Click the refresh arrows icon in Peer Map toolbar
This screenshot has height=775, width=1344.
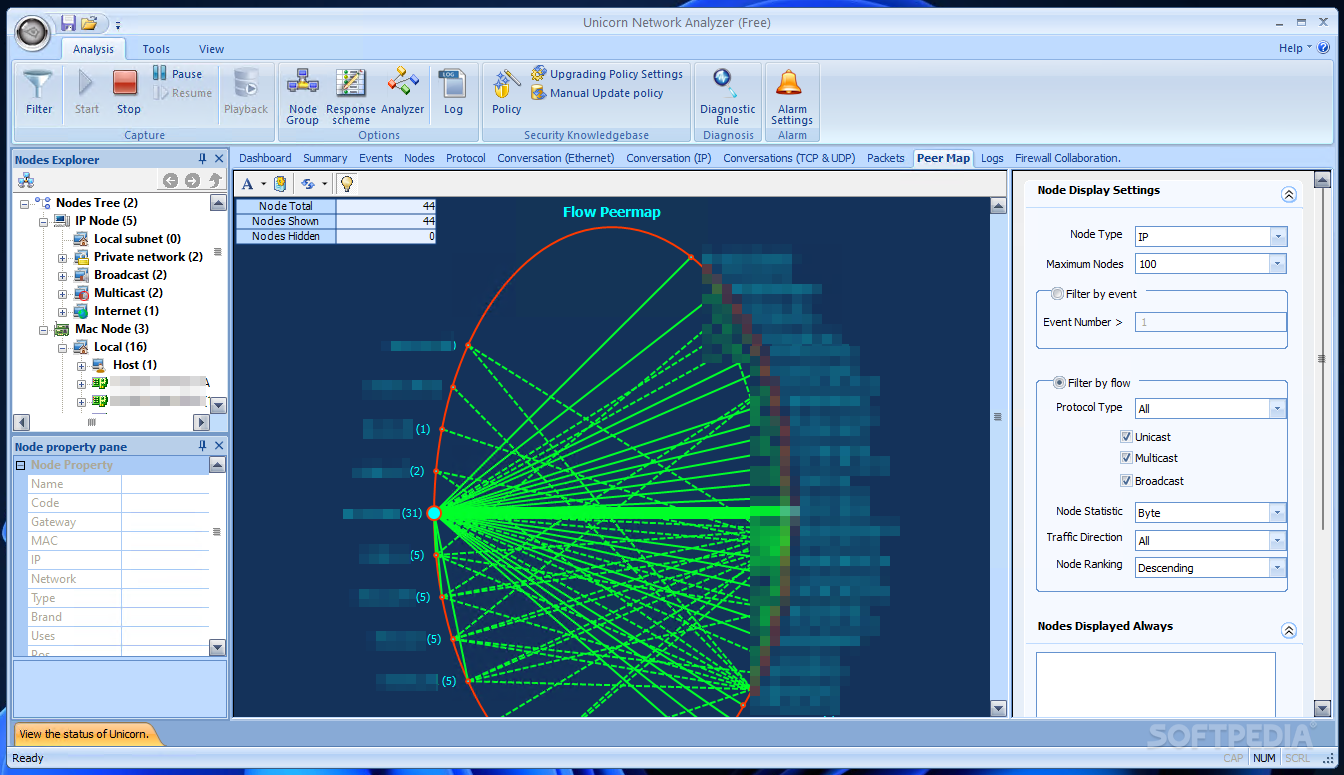[308, 184]
